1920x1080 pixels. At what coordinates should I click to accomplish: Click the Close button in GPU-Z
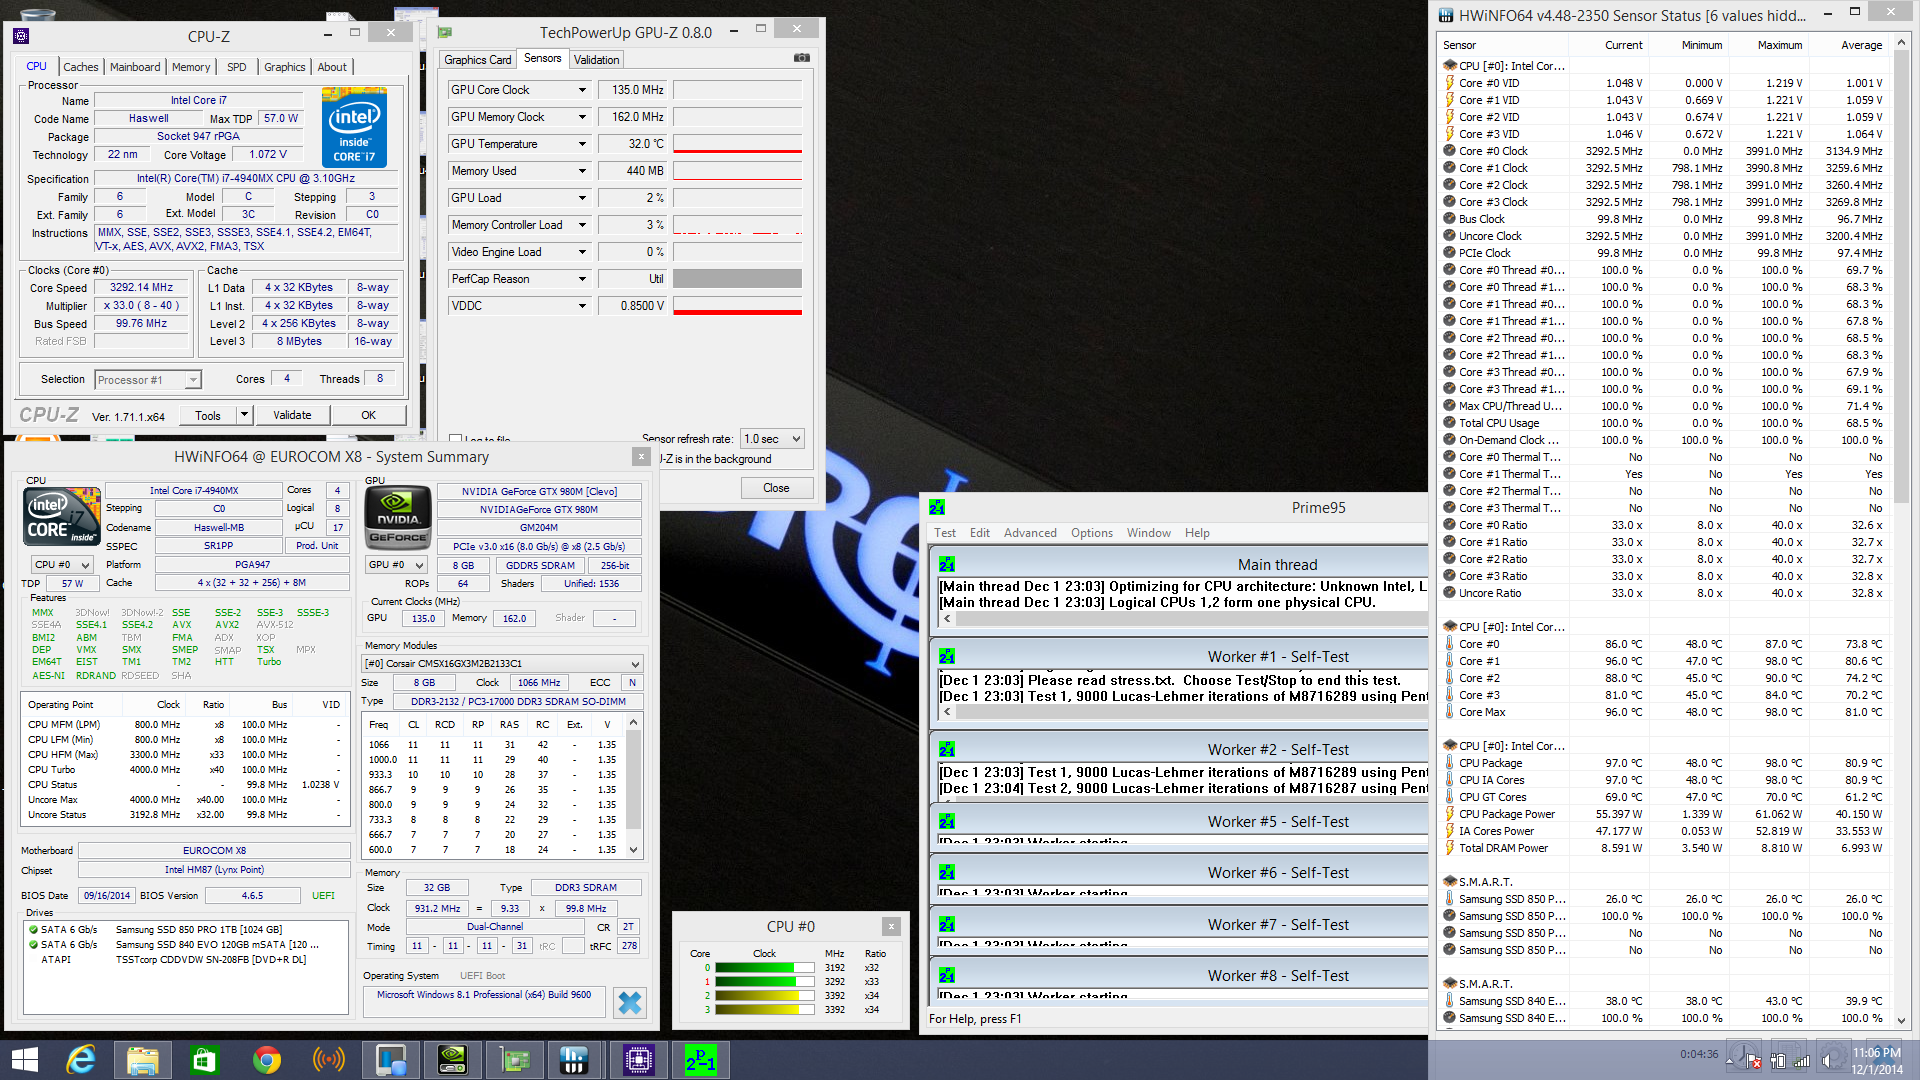pos(776,488)
